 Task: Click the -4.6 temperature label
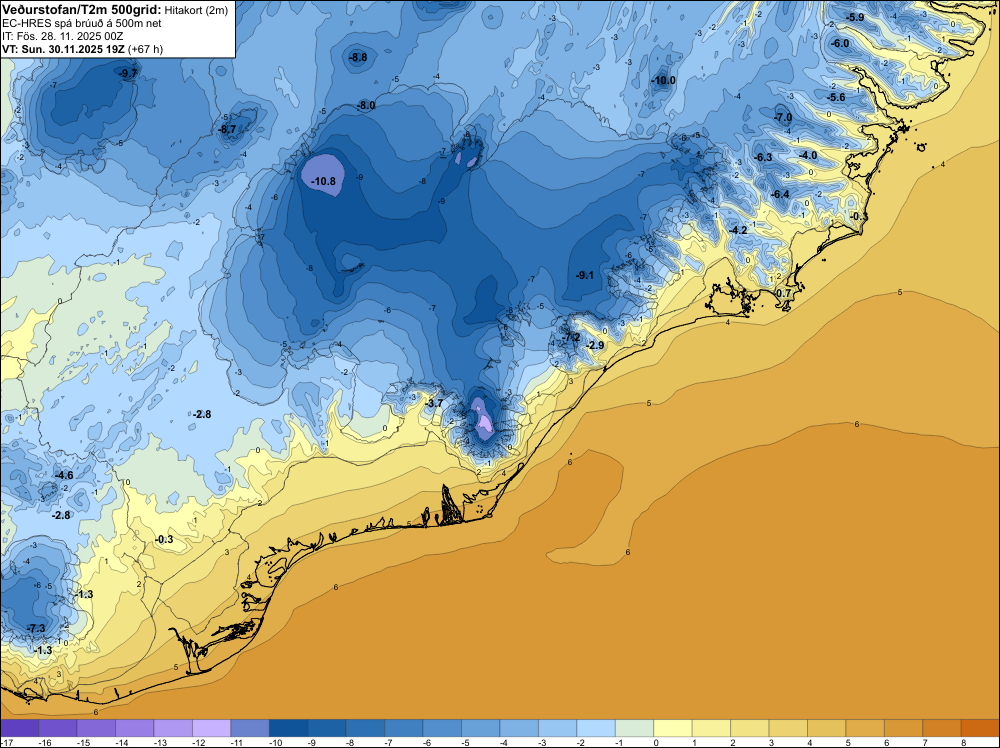pos(64,476)
